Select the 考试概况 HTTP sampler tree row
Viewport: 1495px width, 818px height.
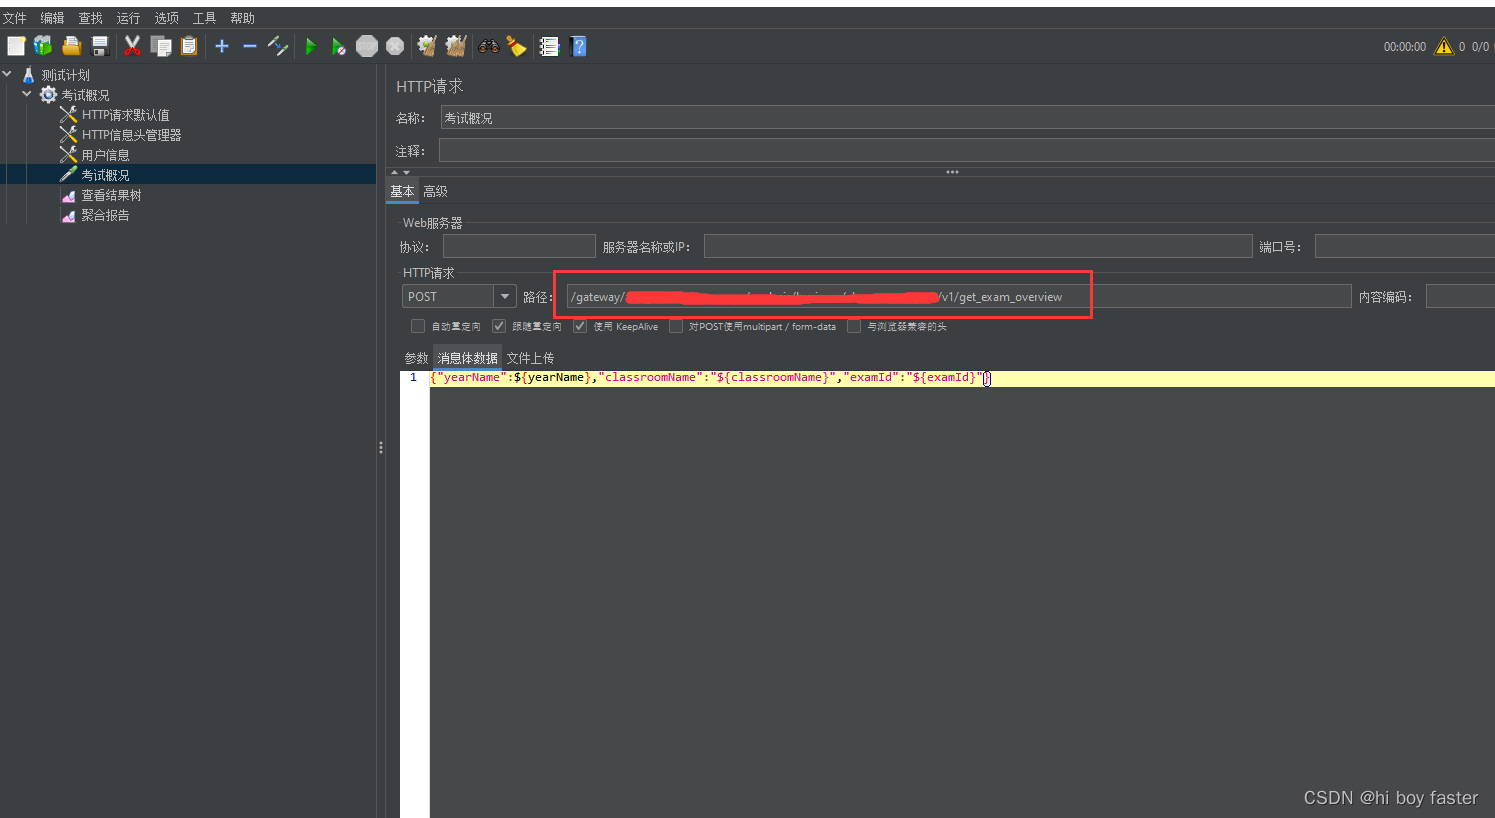tap(188, 174)
